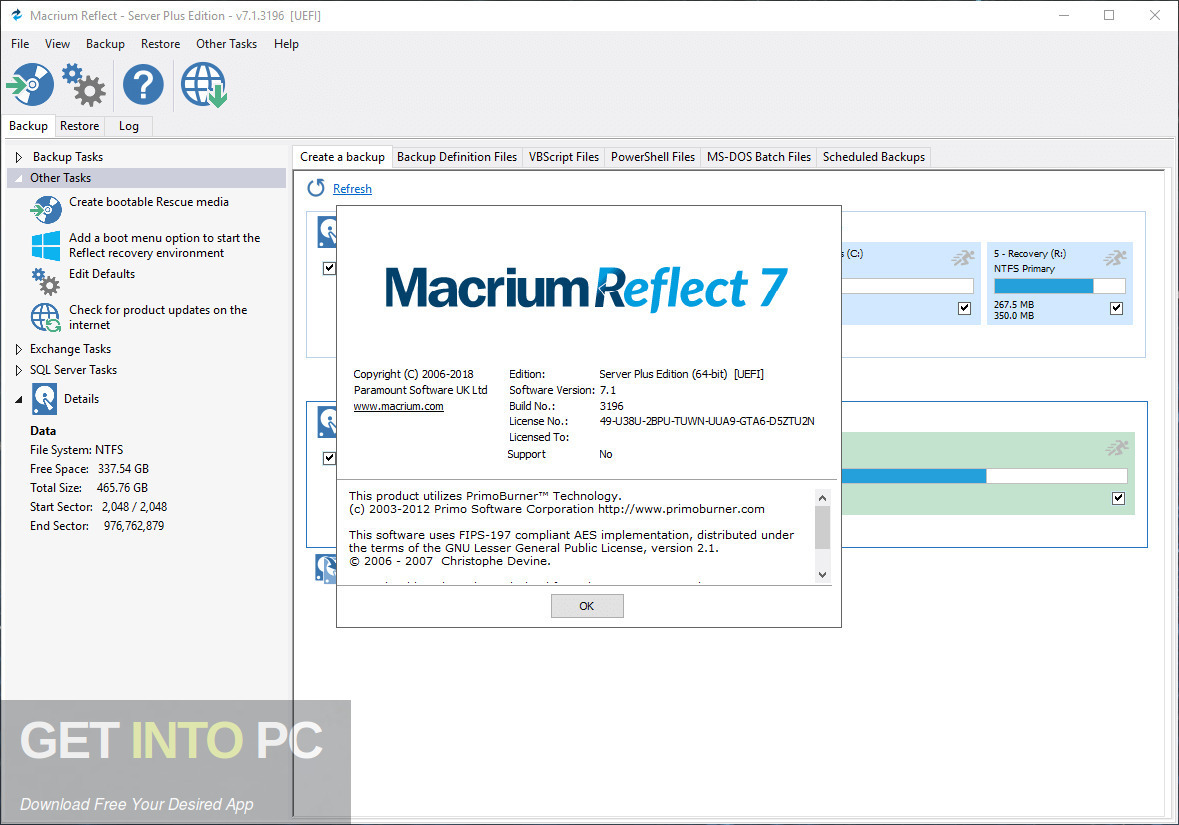The width and height of the screenshot is (1179, 825).
Task: Click the Macrium Reflect title bar app icon
Action: pyautogui.click(x=17, y=15)
